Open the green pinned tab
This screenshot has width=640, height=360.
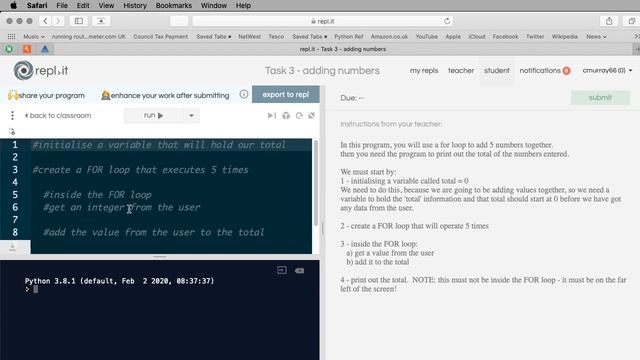[9, 49]
